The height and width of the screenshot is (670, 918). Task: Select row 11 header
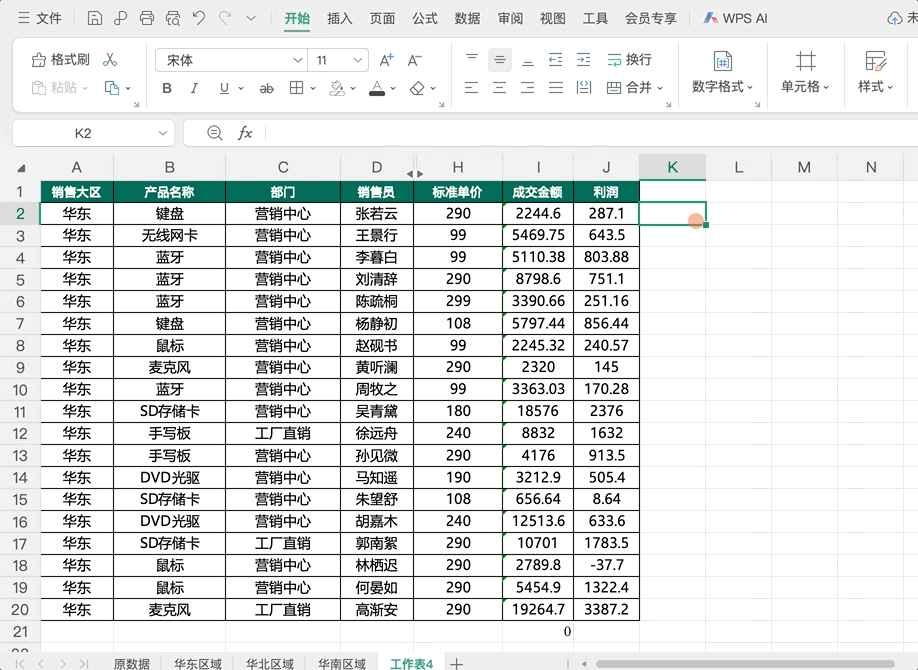(20, 412)
